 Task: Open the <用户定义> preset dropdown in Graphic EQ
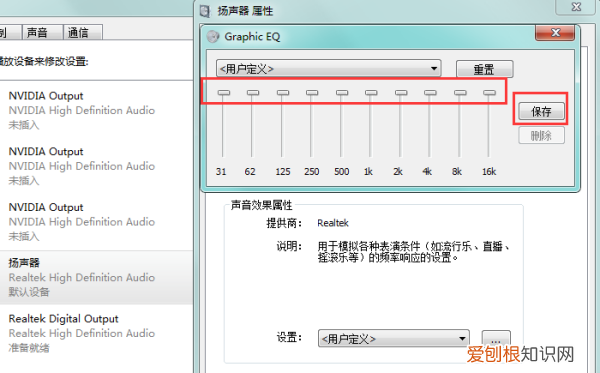[329, 69]
